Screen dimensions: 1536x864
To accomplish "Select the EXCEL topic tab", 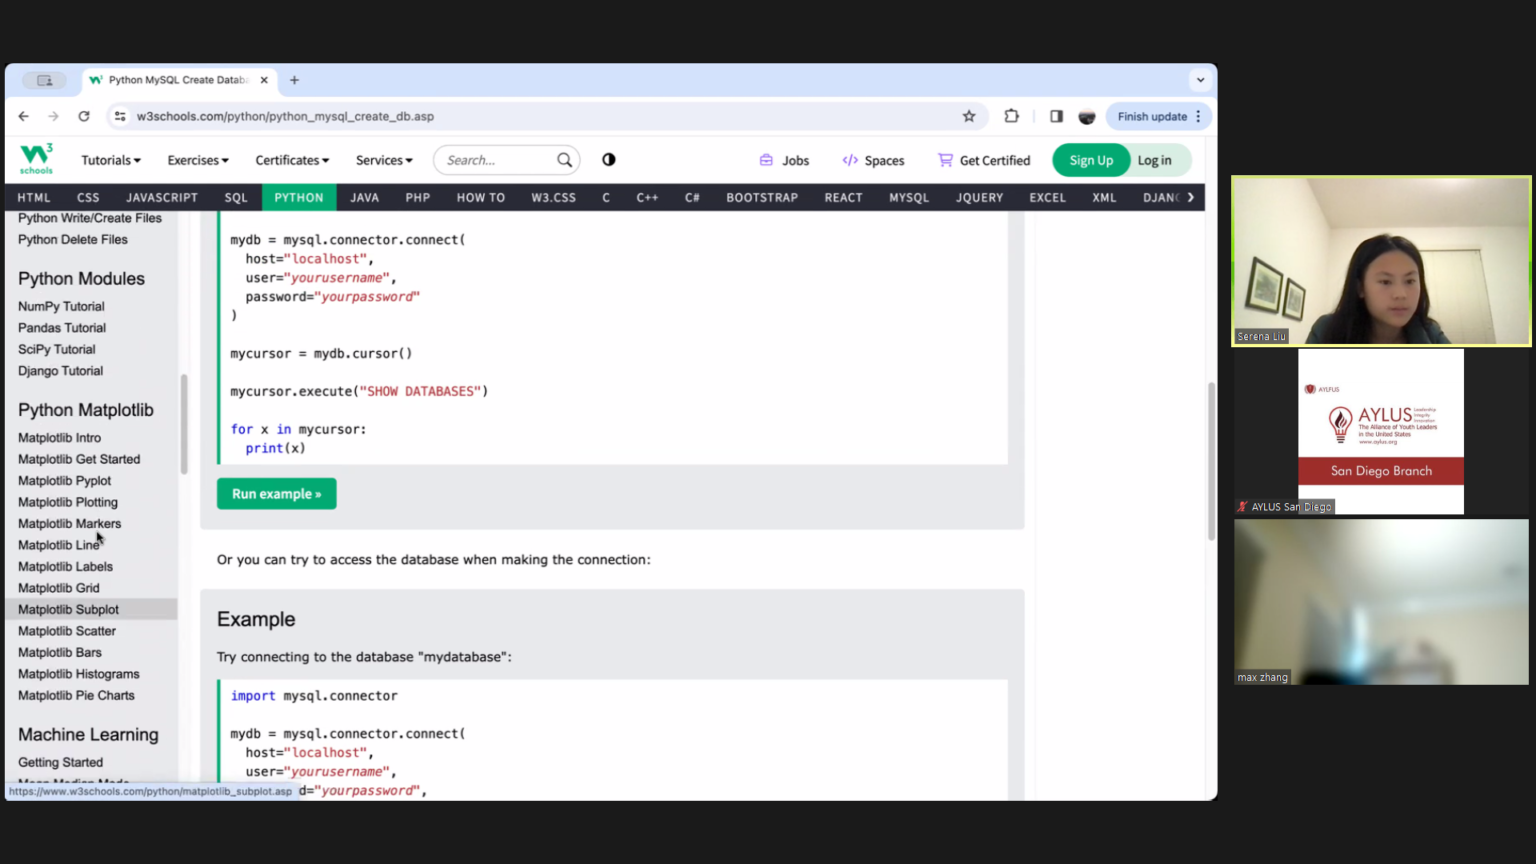I will point(1048,197).
